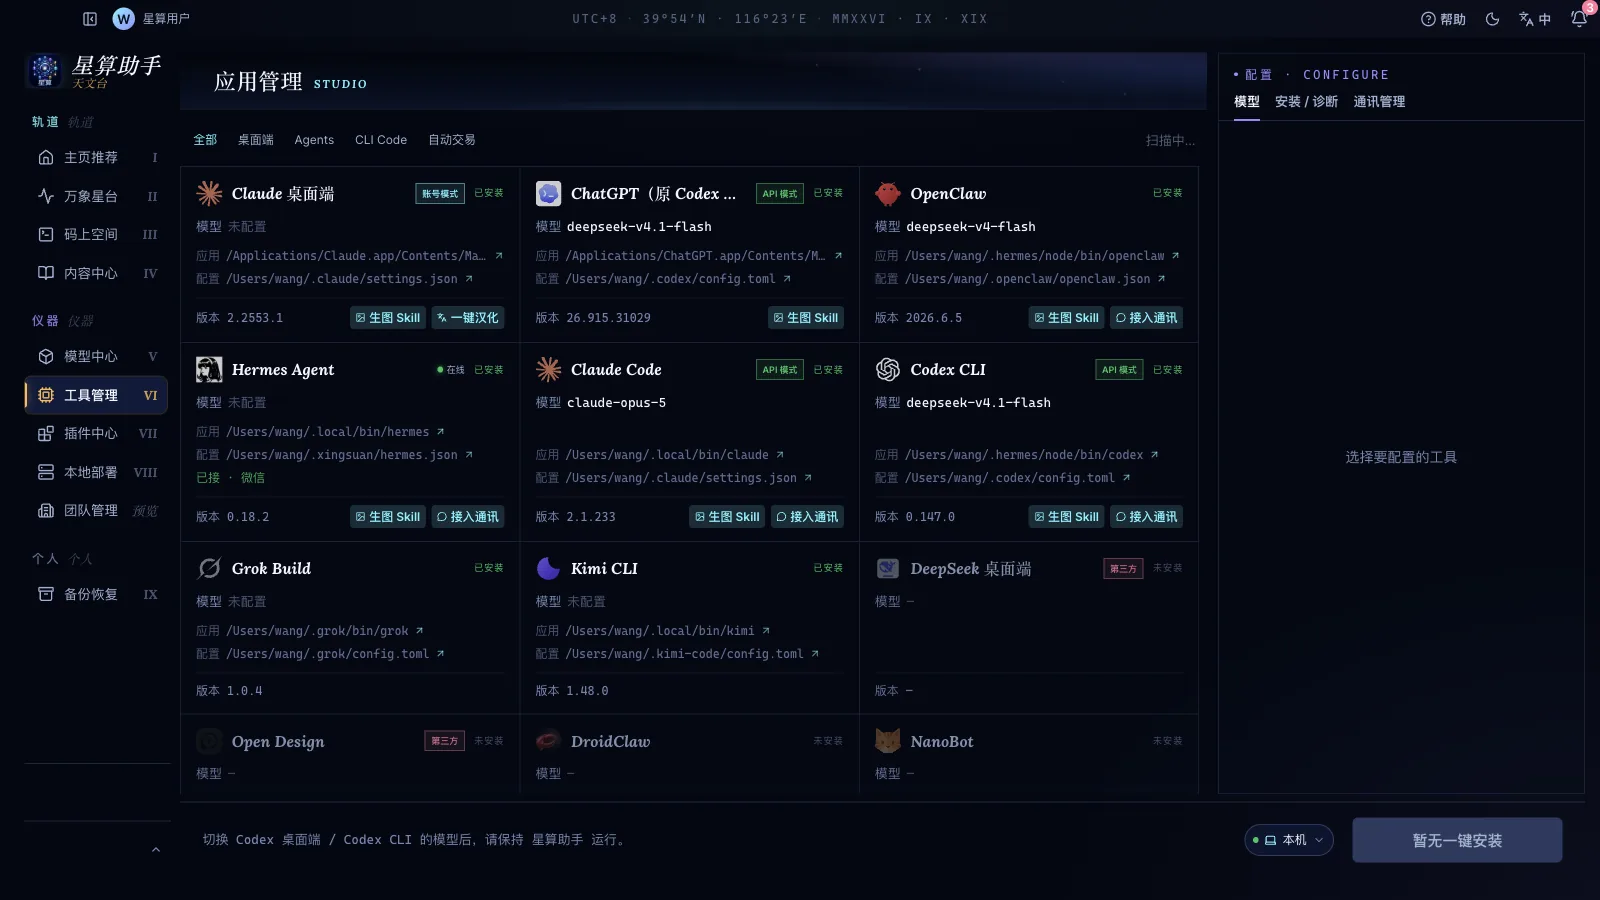Screen dimensions: 1600x900
Task: Collapse the sidebar panel icon
Action: pos(90,19)
